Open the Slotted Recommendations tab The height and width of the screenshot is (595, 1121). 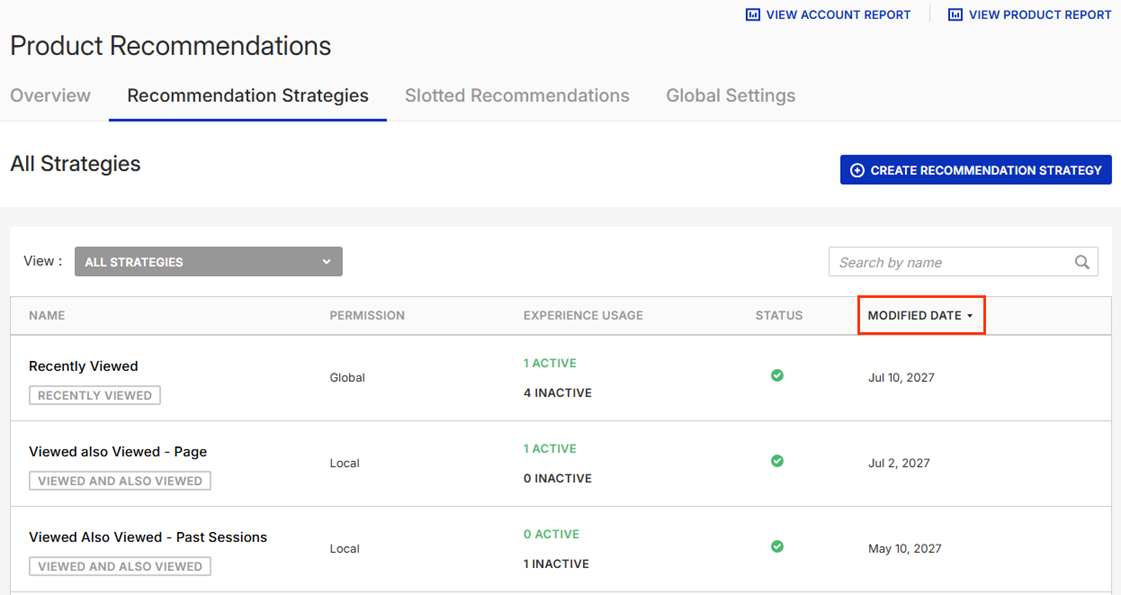[x=517, y=96]
